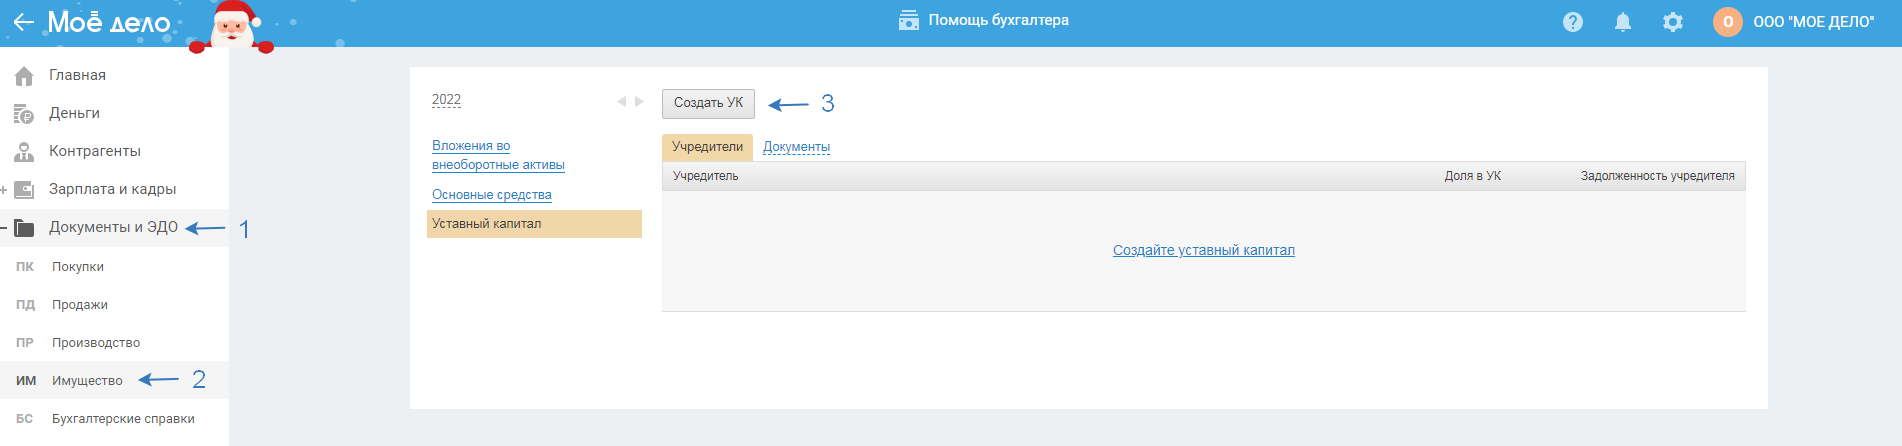Click the Контрагенты person icon
Image resolution: width=1902 pixels, height=446 pixels.
pos(24,152)
